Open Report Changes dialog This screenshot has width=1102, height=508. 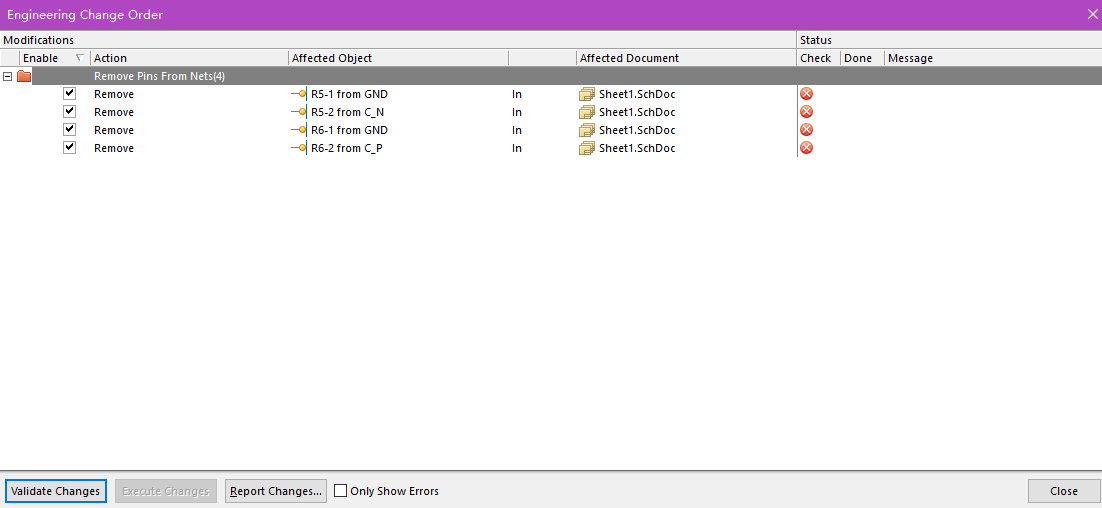click(276, 490)
